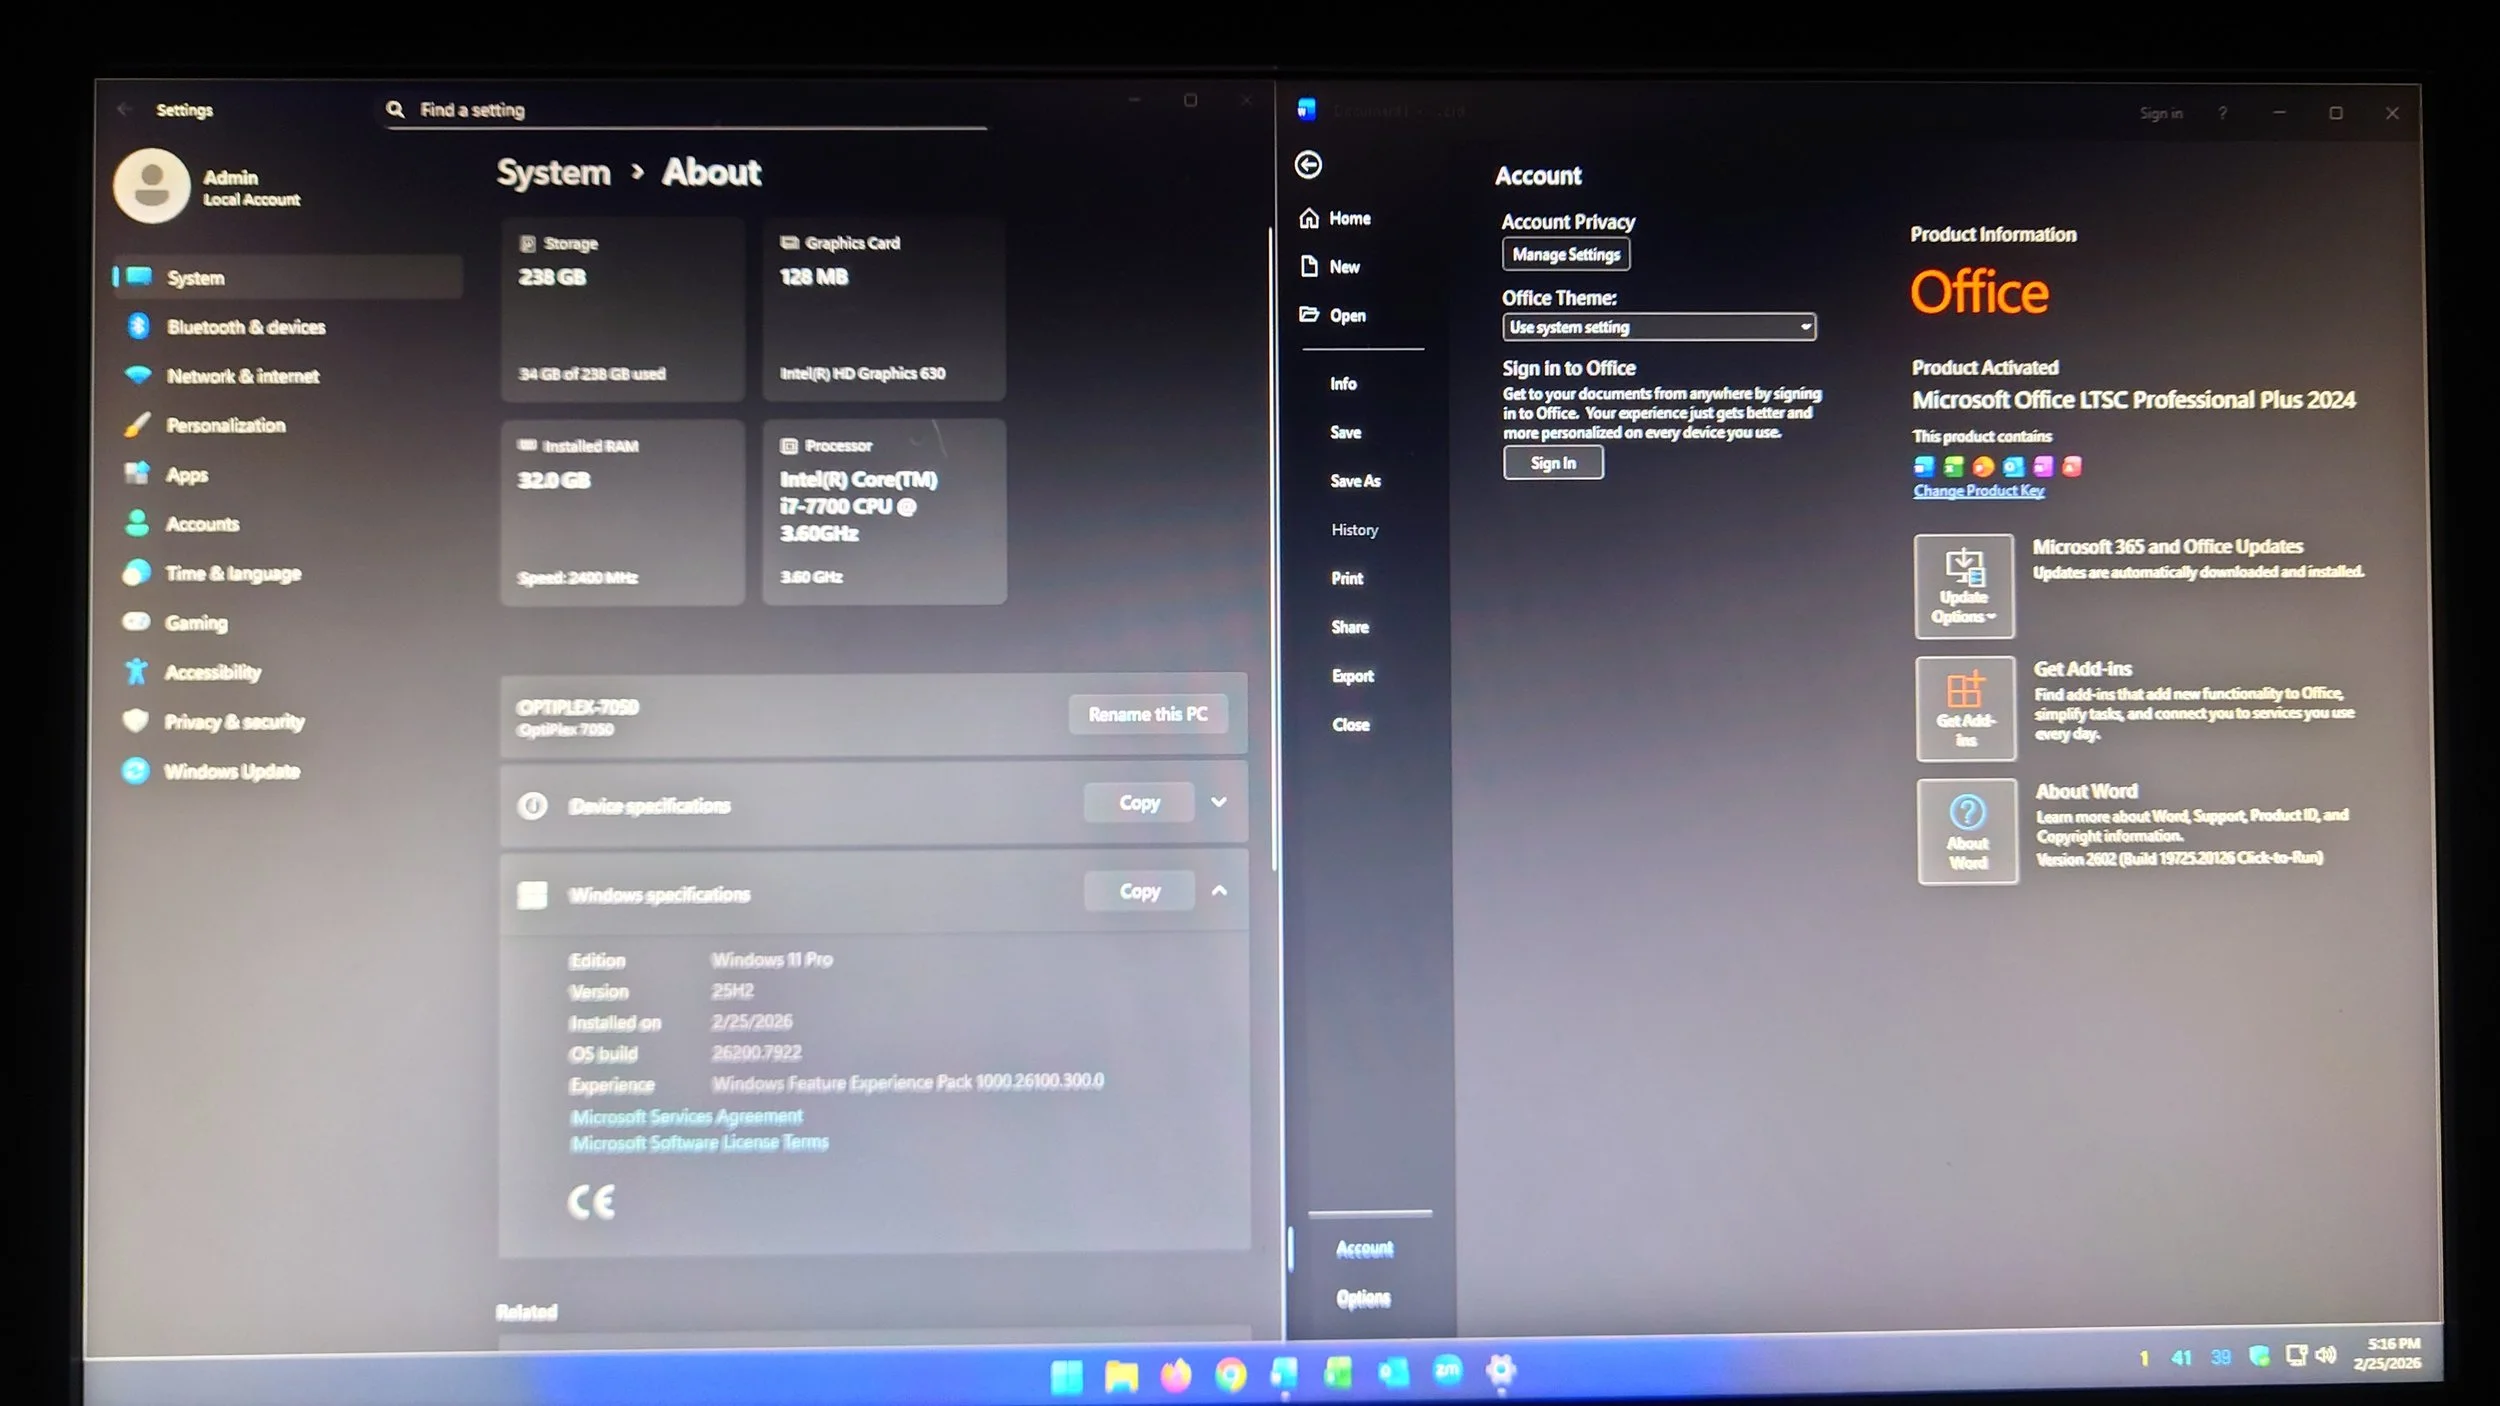Open Windows Update in the sidebar
The width and height of the screenshot is (2500, 1406).
pyautogui.click(x=231, y=771)
